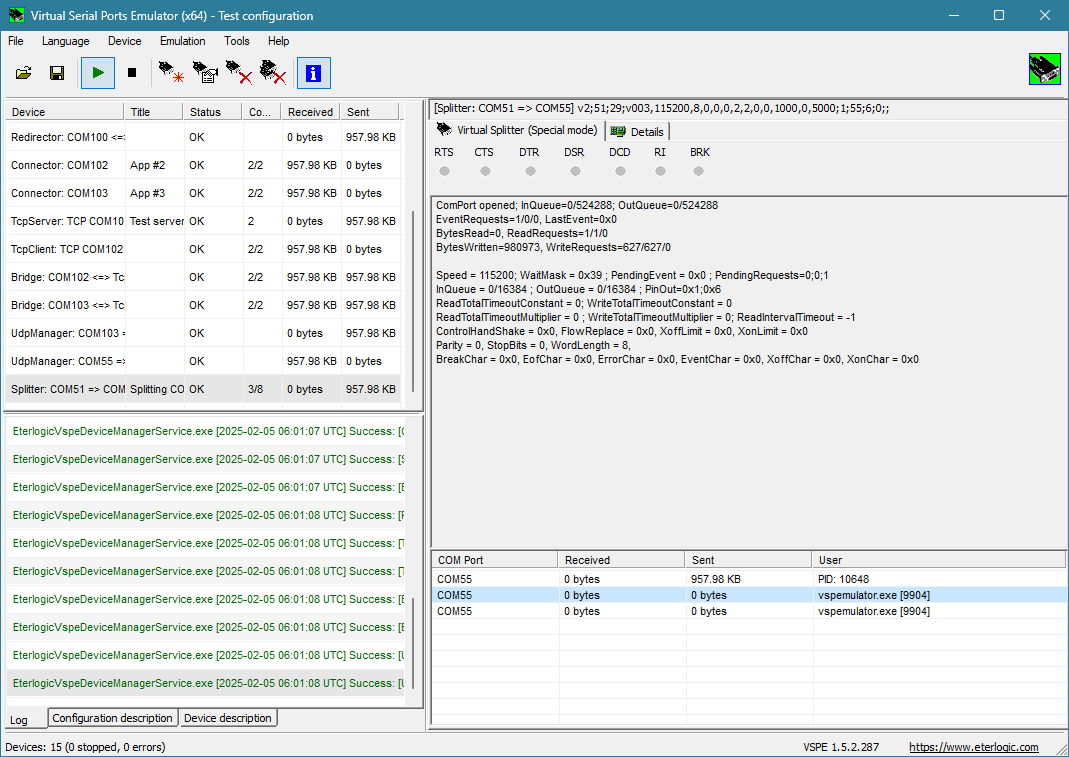This screenshot has height=757, width=1069.
Task: Select the UdpManager: COM55 device row
Action: pyautogui.click(x=203, y=361)
